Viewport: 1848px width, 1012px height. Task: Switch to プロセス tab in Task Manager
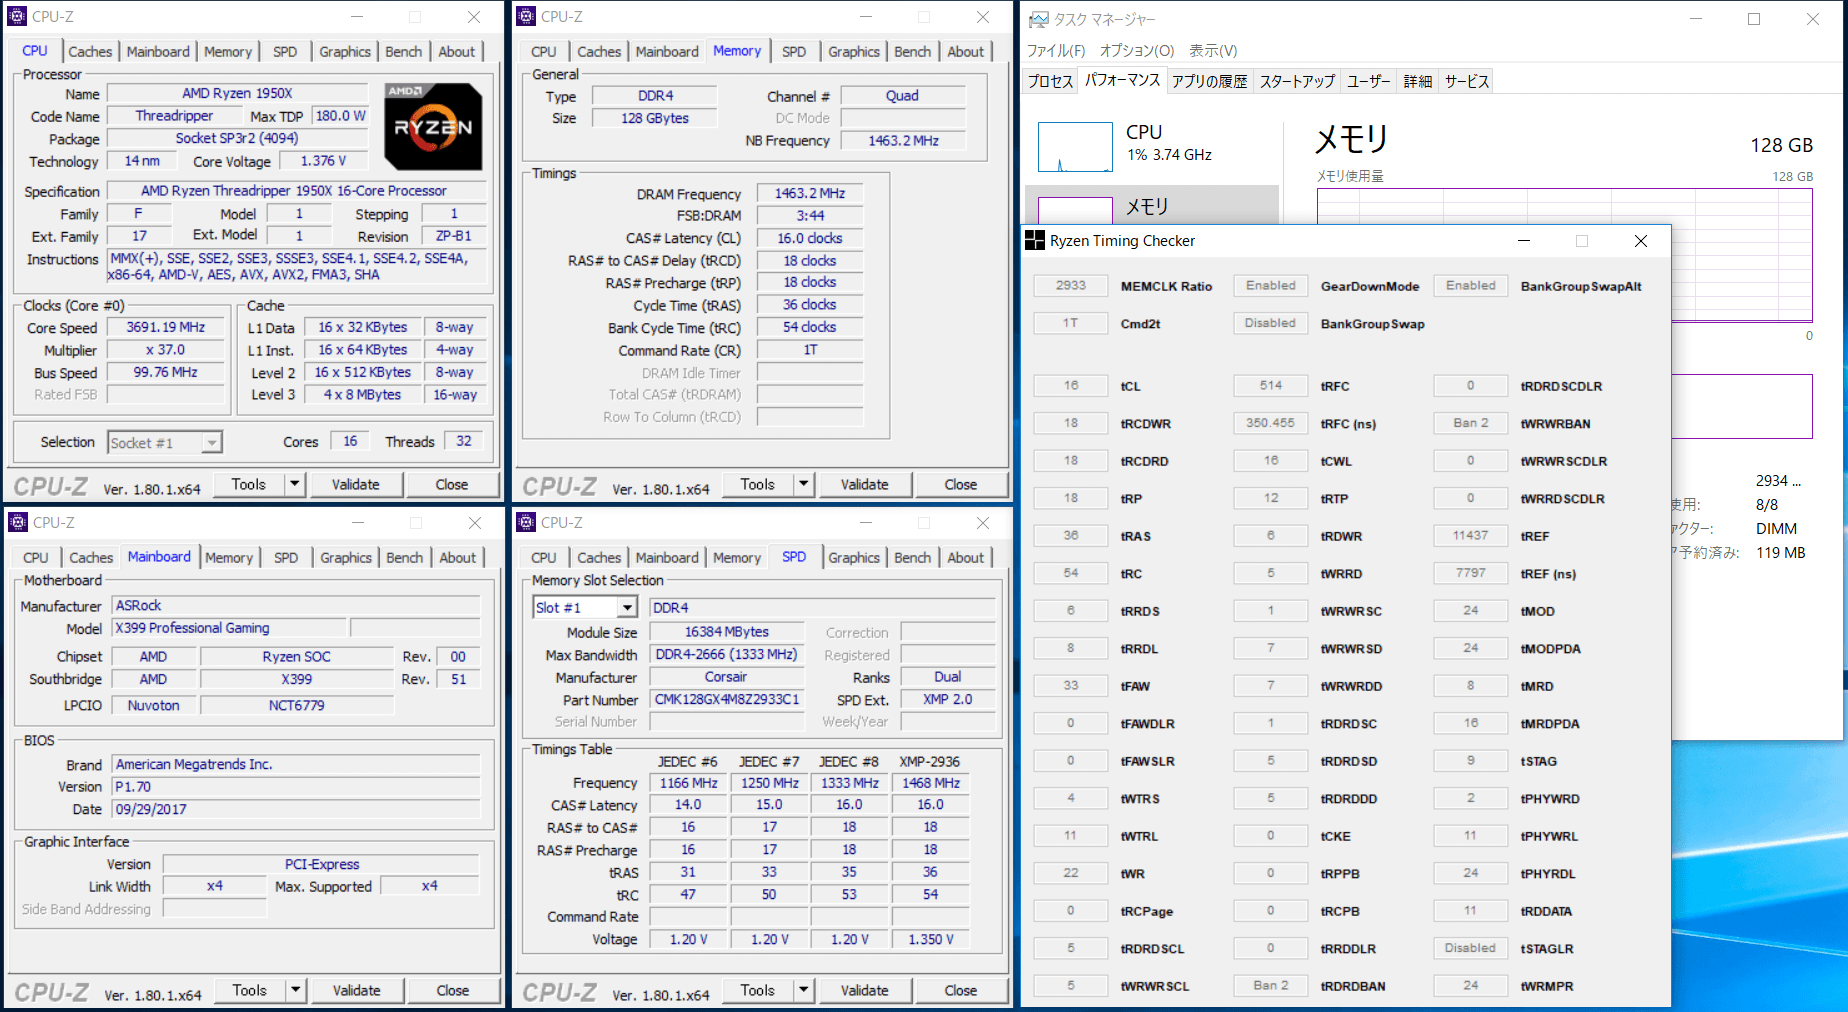click(x=1051, y=81)
